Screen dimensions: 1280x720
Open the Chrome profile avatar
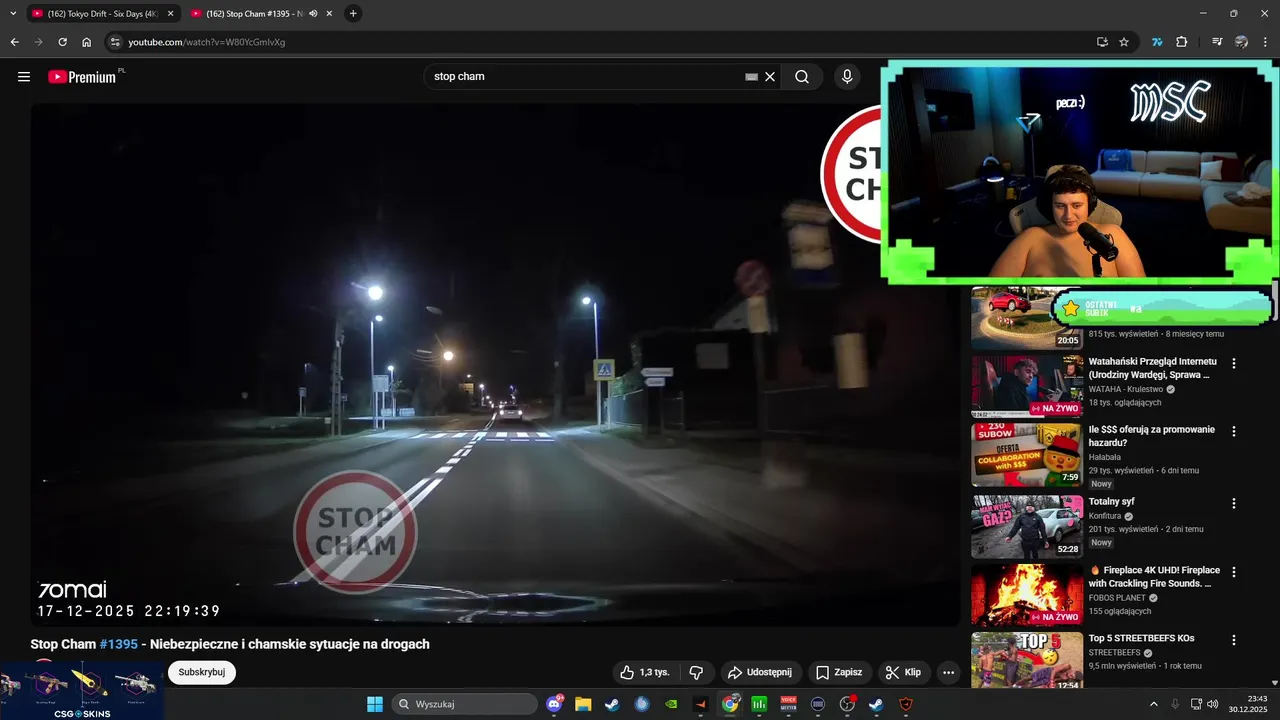pos(1242,42)
